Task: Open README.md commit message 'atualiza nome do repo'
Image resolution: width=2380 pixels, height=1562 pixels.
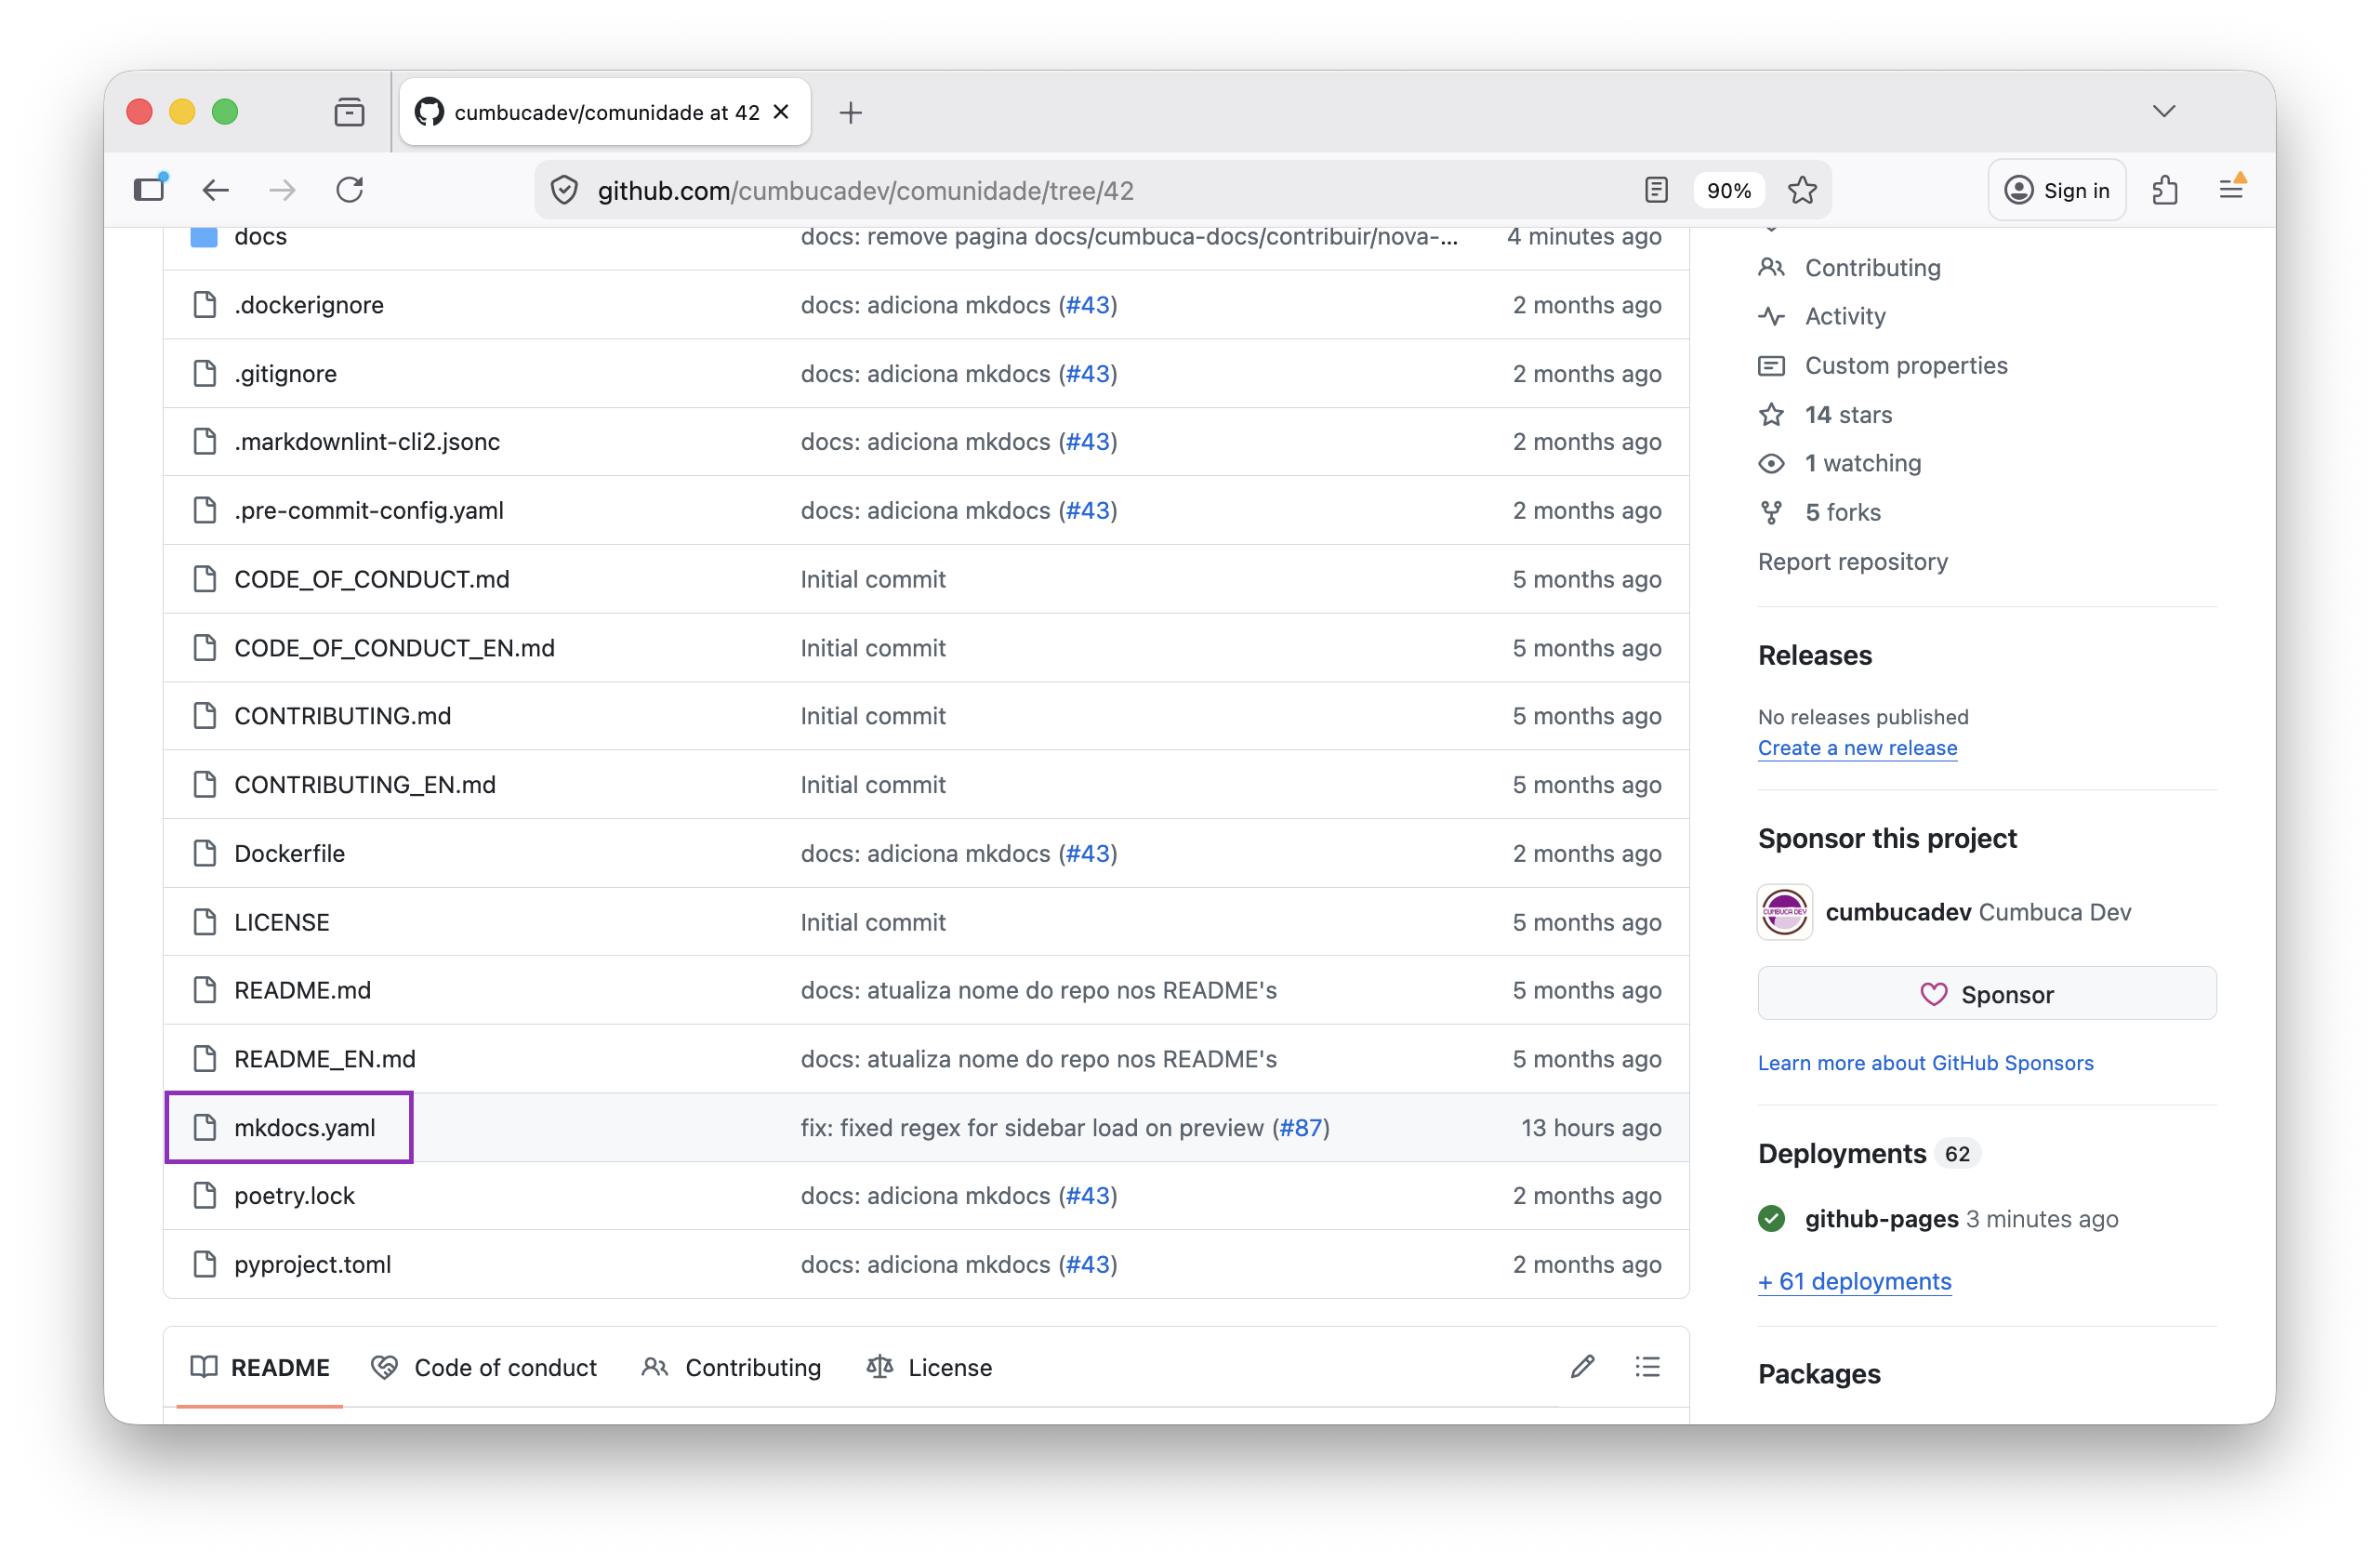Action: click(1039, 991)
